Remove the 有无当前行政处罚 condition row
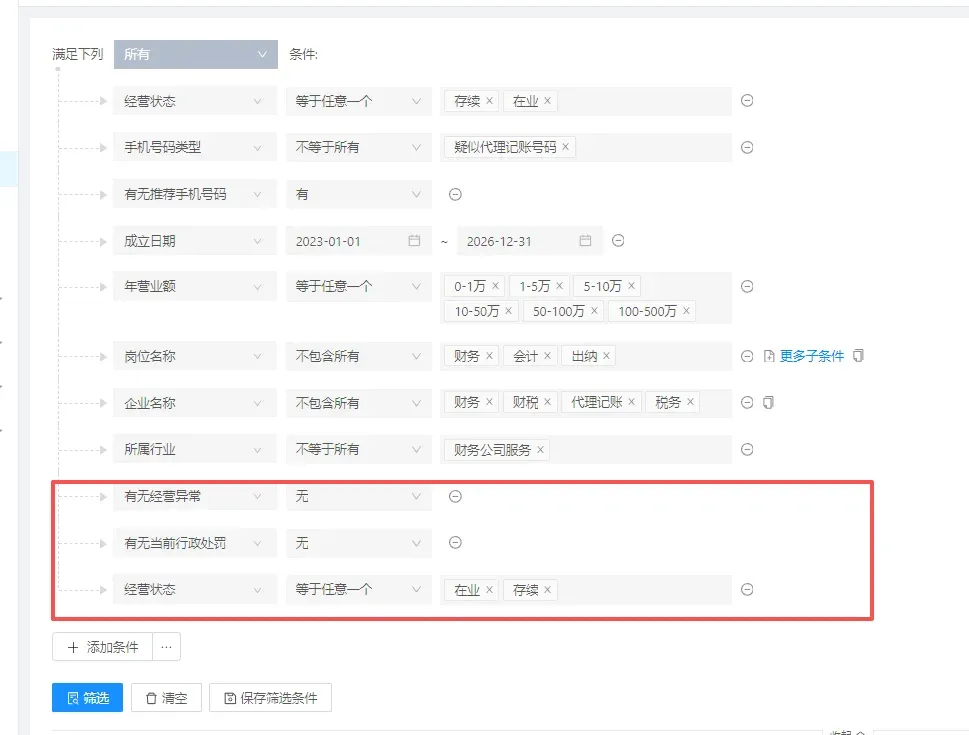Screen dimensions: 969x735 coord(455,543)
